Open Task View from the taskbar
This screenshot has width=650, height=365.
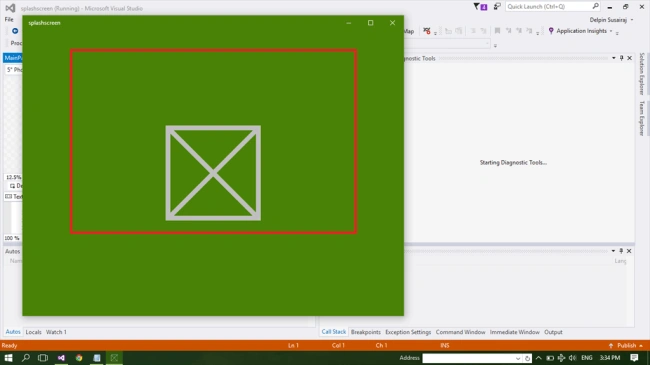coord(43,358)
